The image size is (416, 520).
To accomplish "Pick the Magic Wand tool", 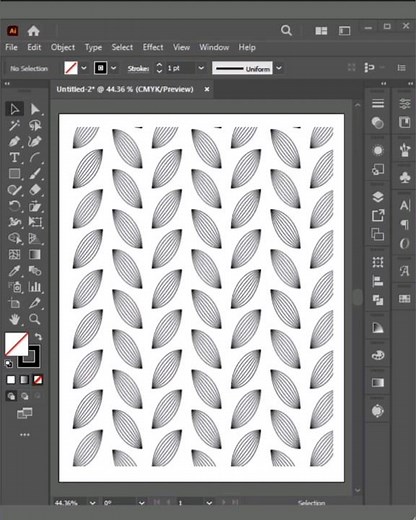I will (14, 125).
